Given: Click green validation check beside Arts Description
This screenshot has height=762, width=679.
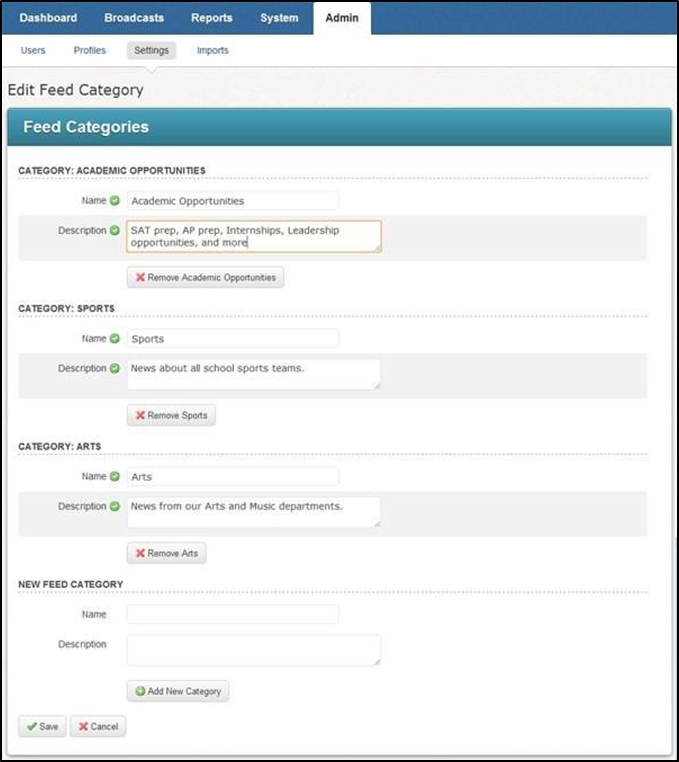Looking at the screenshot, I should (x=115, y=507).
